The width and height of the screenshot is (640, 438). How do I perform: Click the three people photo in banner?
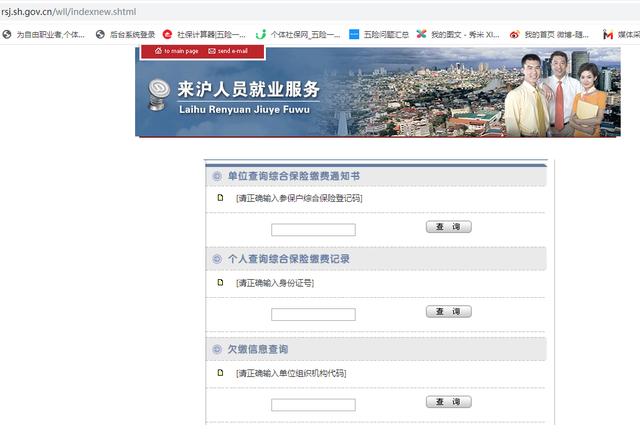pyautogui.click(x=556, y=94)
